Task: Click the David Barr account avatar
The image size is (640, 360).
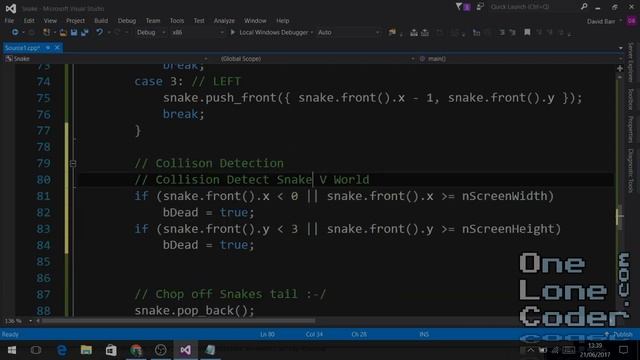Action: (x=631, y=21)
